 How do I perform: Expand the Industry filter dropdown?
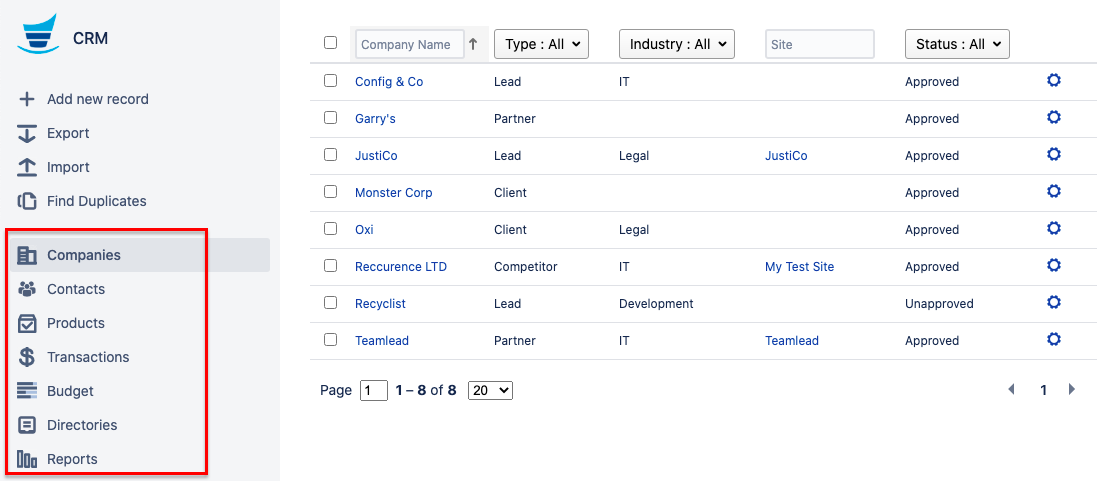click(677, 44)
